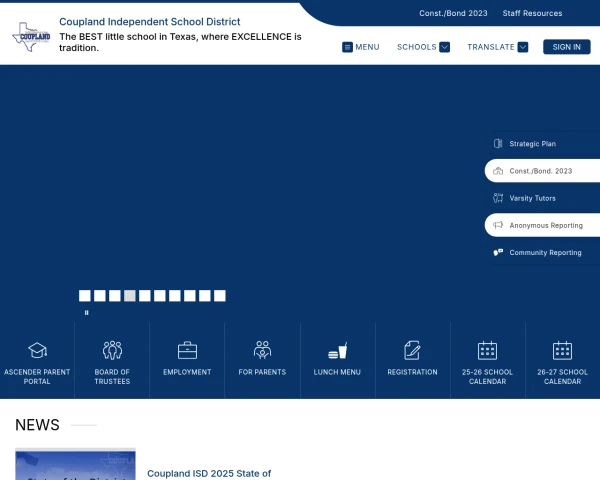600x480 pixels.
Task: Select the Employment briefcase icon
Action: [187, 350]
